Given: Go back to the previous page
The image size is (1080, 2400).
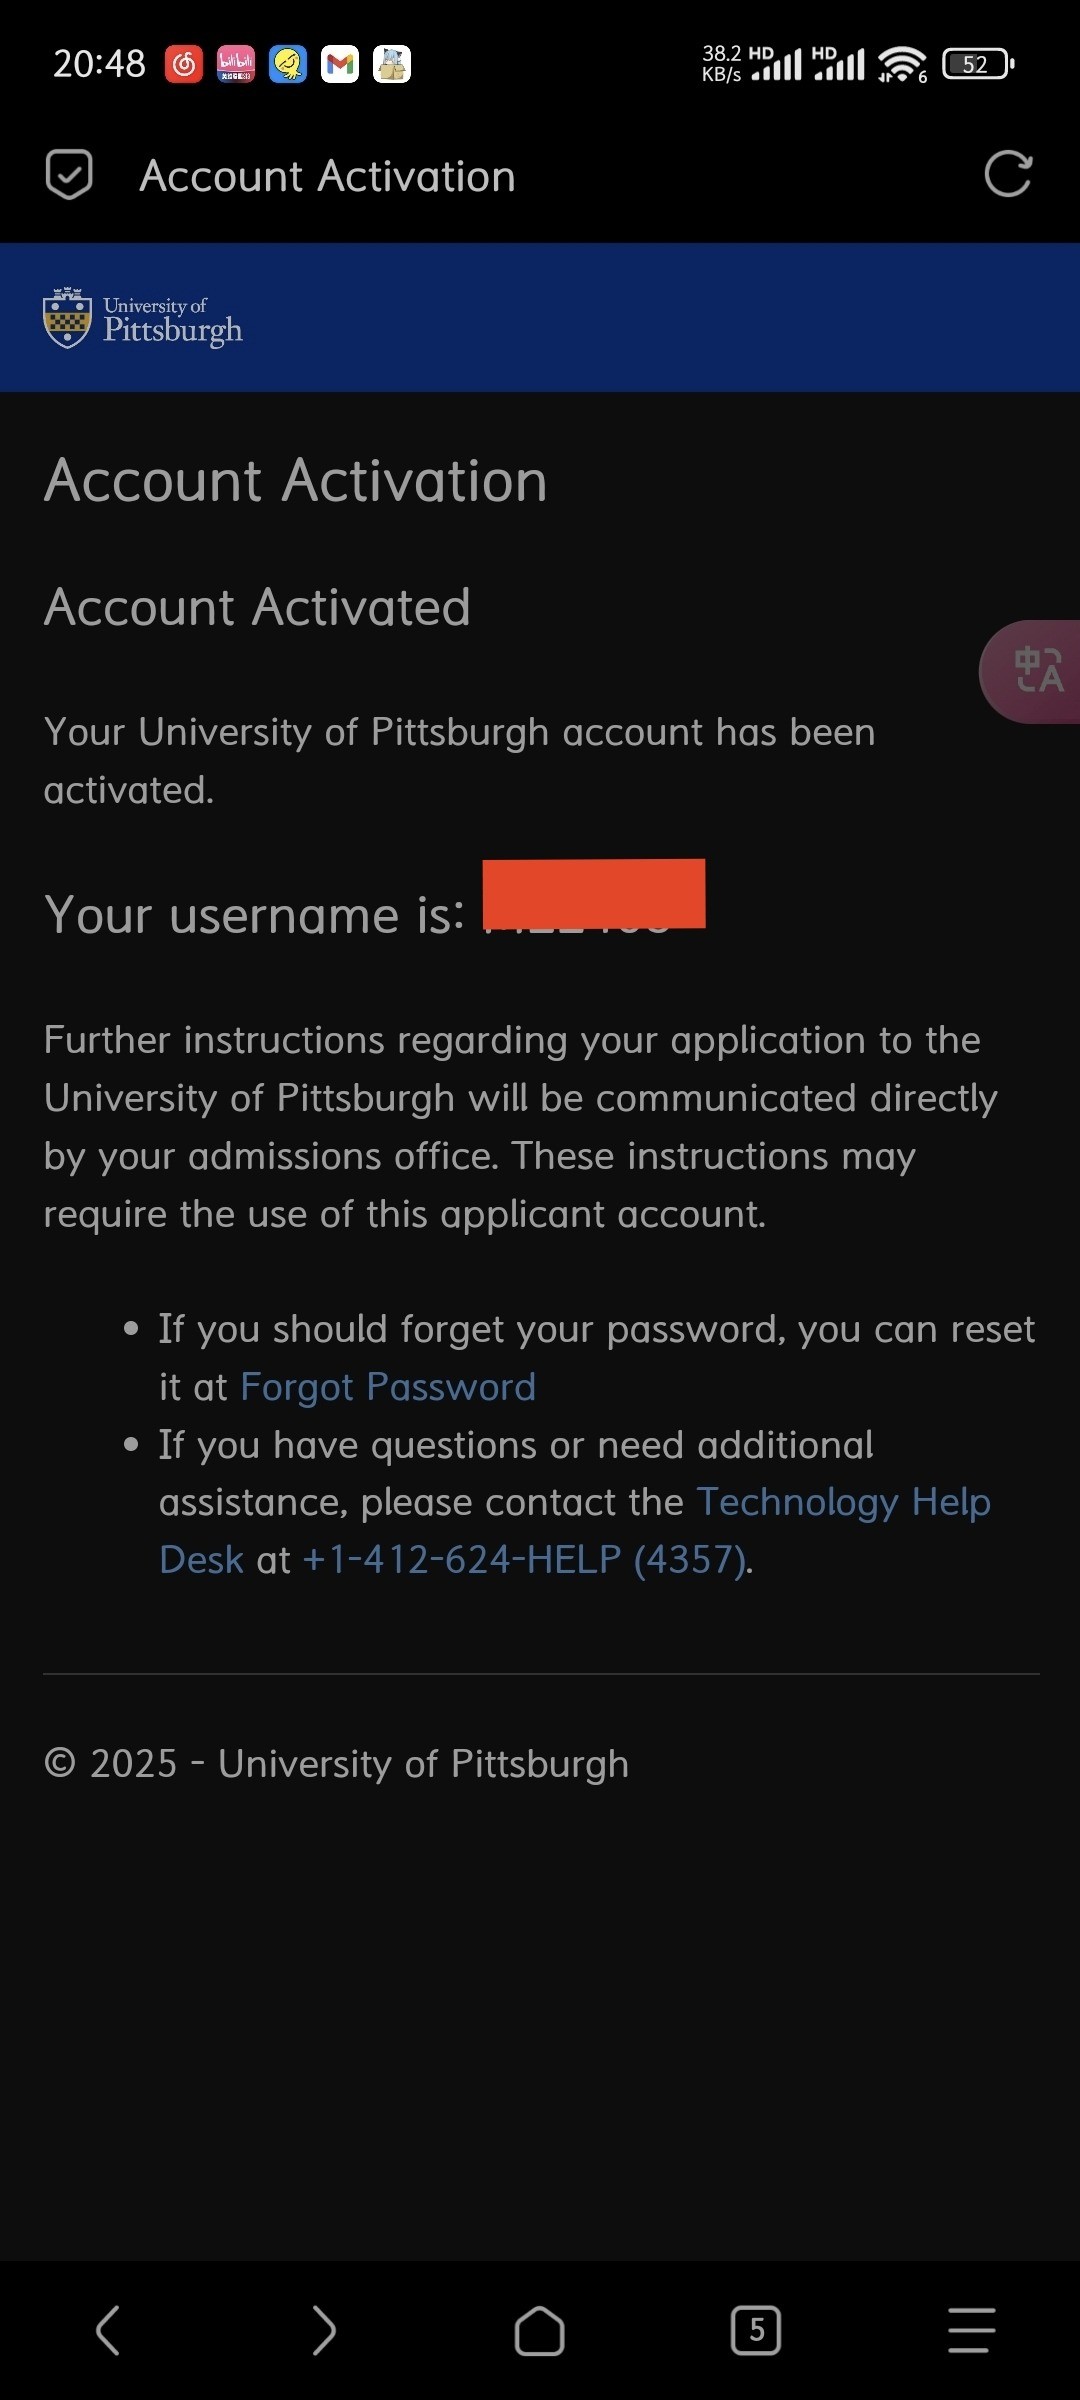Looking at the screenshot, I should tap(108, 2330).
